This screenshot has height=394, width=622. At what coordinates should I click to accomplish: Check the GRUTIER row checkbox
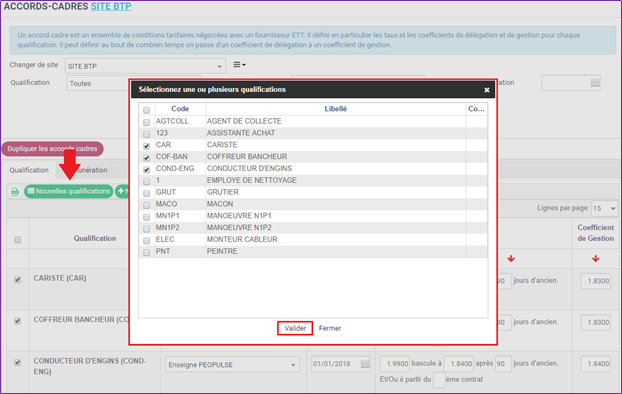tap(147, 193)
